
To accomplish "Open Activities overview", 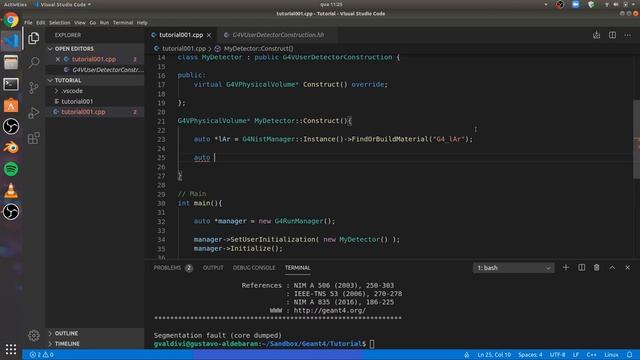I will point(15,4).
